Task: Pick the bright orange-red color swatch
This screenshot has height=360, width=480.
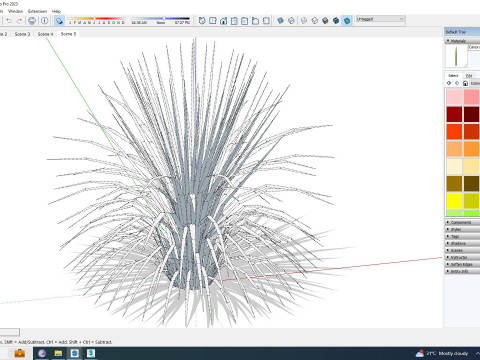Action: point(454,132)
